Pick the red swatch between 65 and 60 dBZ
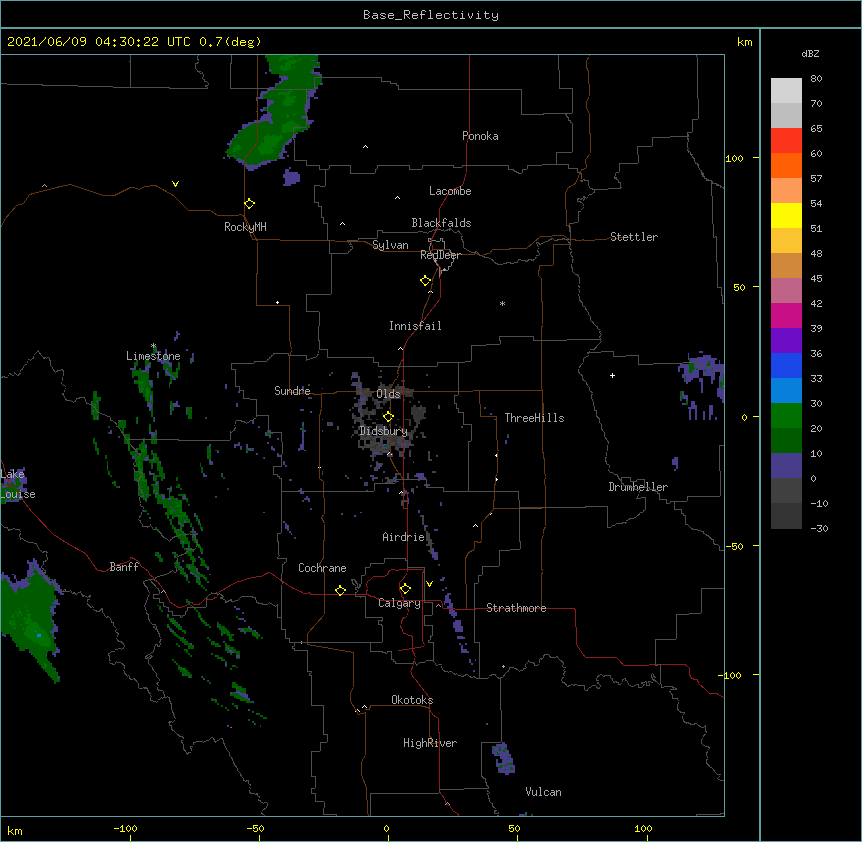Viewport: 862px width, 842px height. tap(786, 140)
